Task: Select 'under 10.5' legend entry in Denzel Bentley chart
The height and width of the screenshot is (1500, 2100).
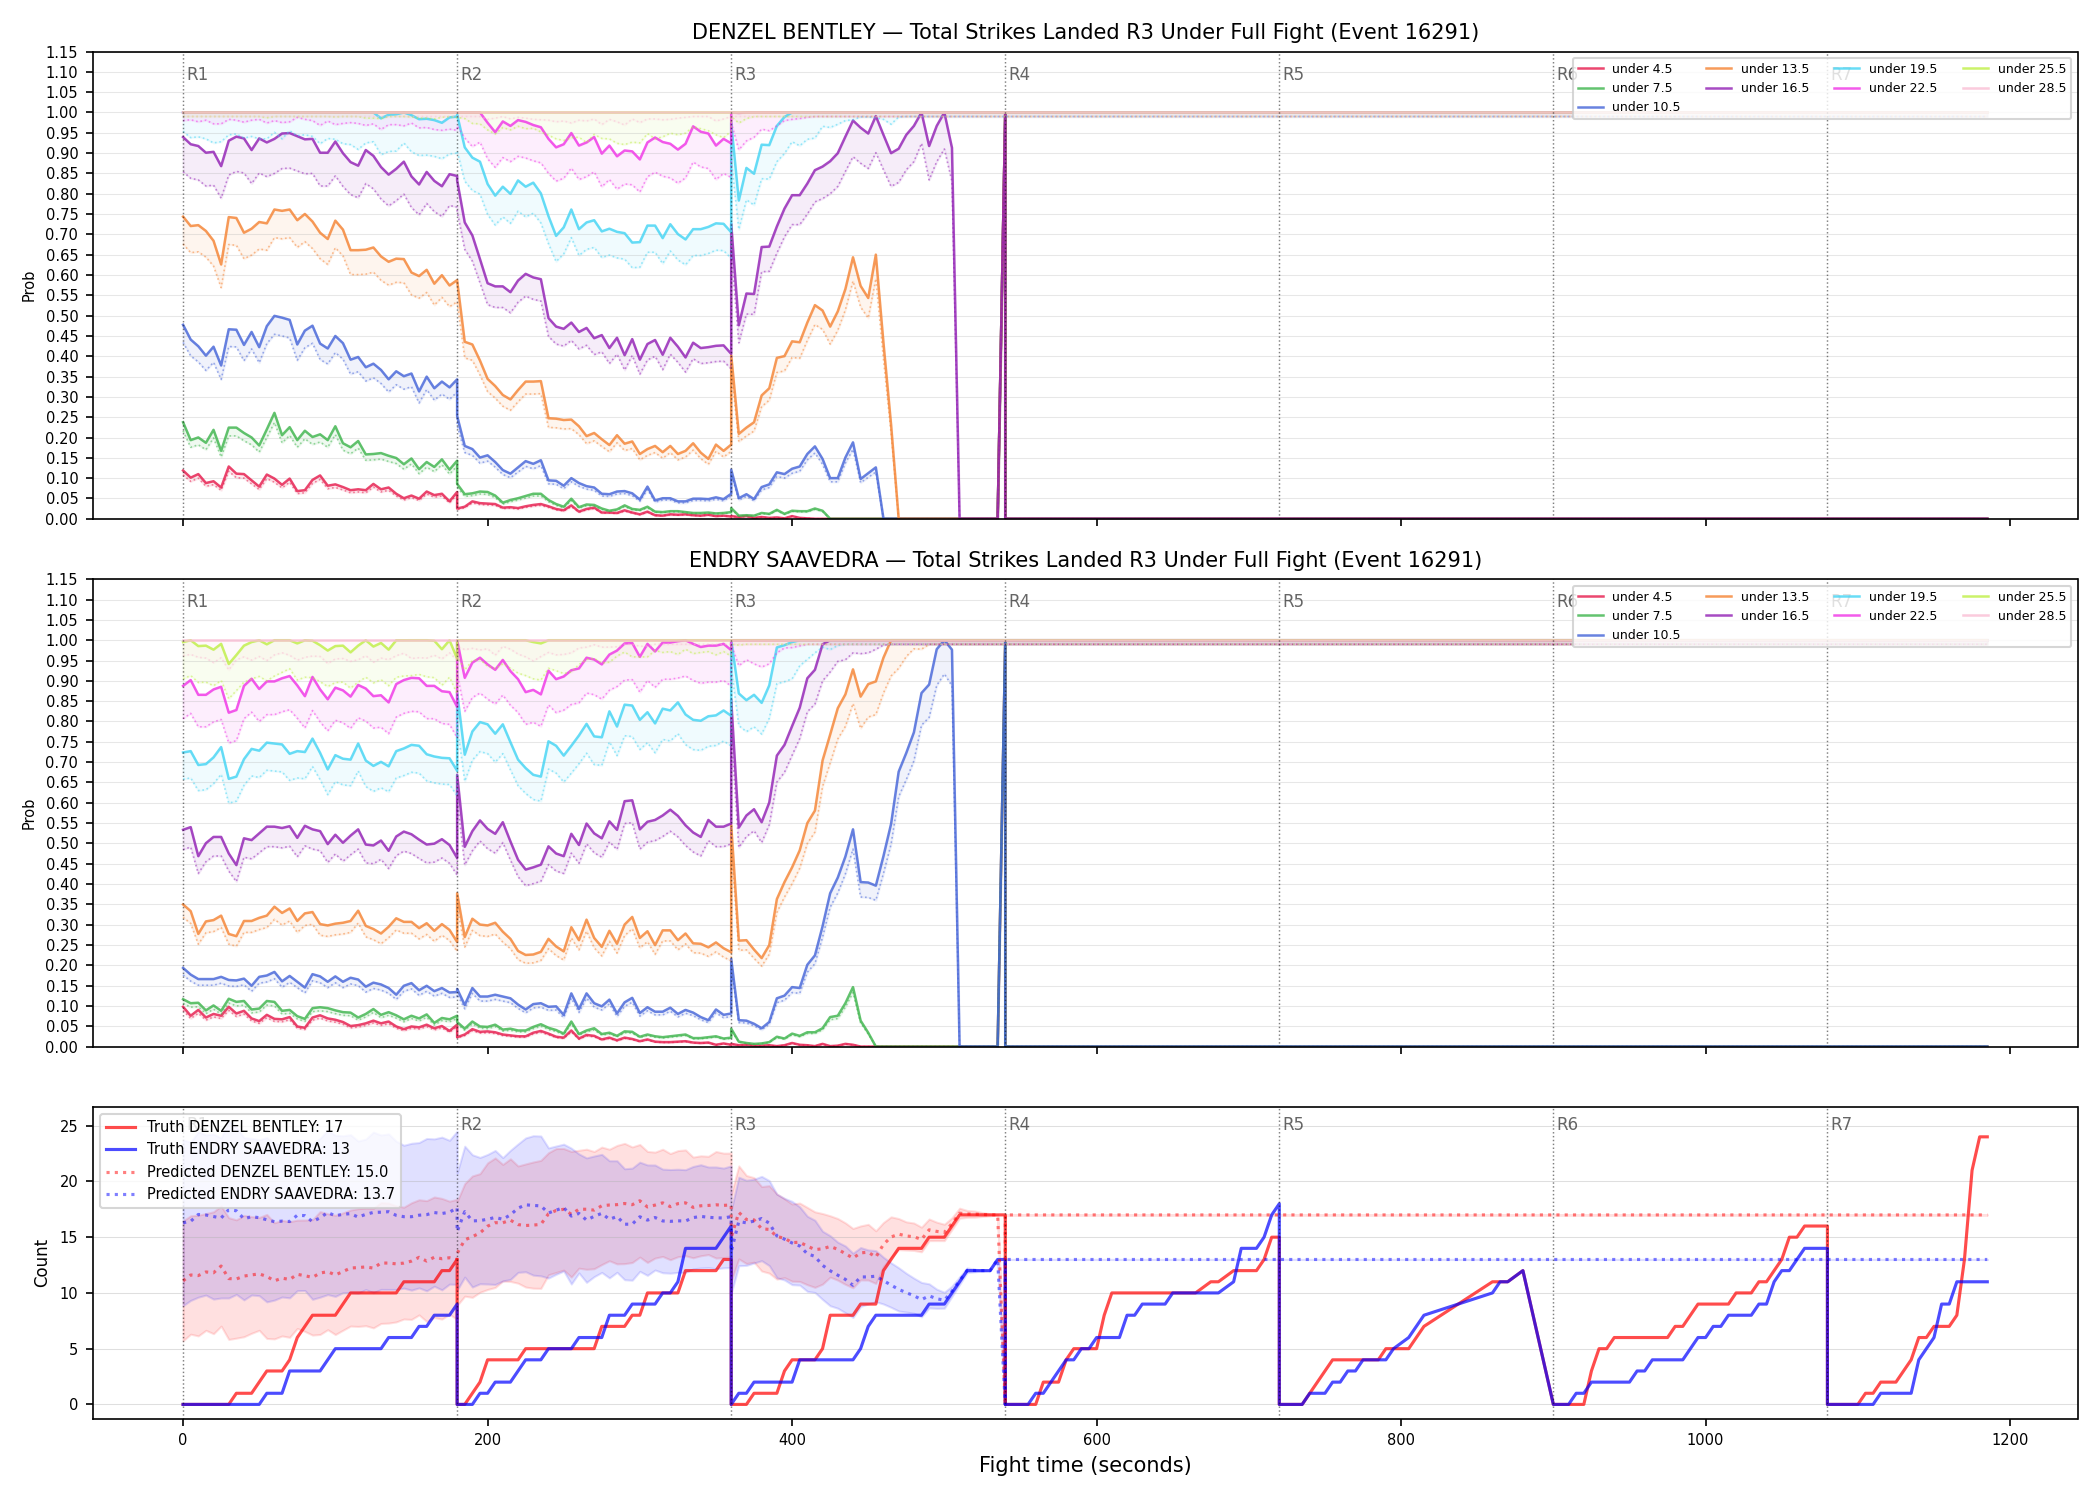Action: [1628, 107]
